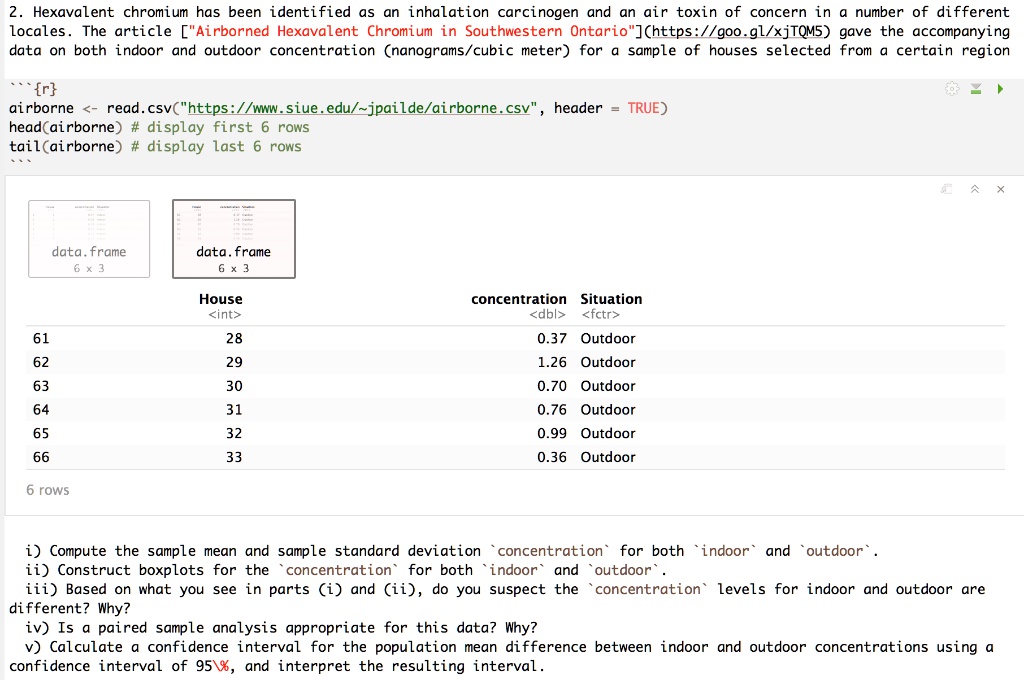Click the airborne.csv URL in code

359,108
